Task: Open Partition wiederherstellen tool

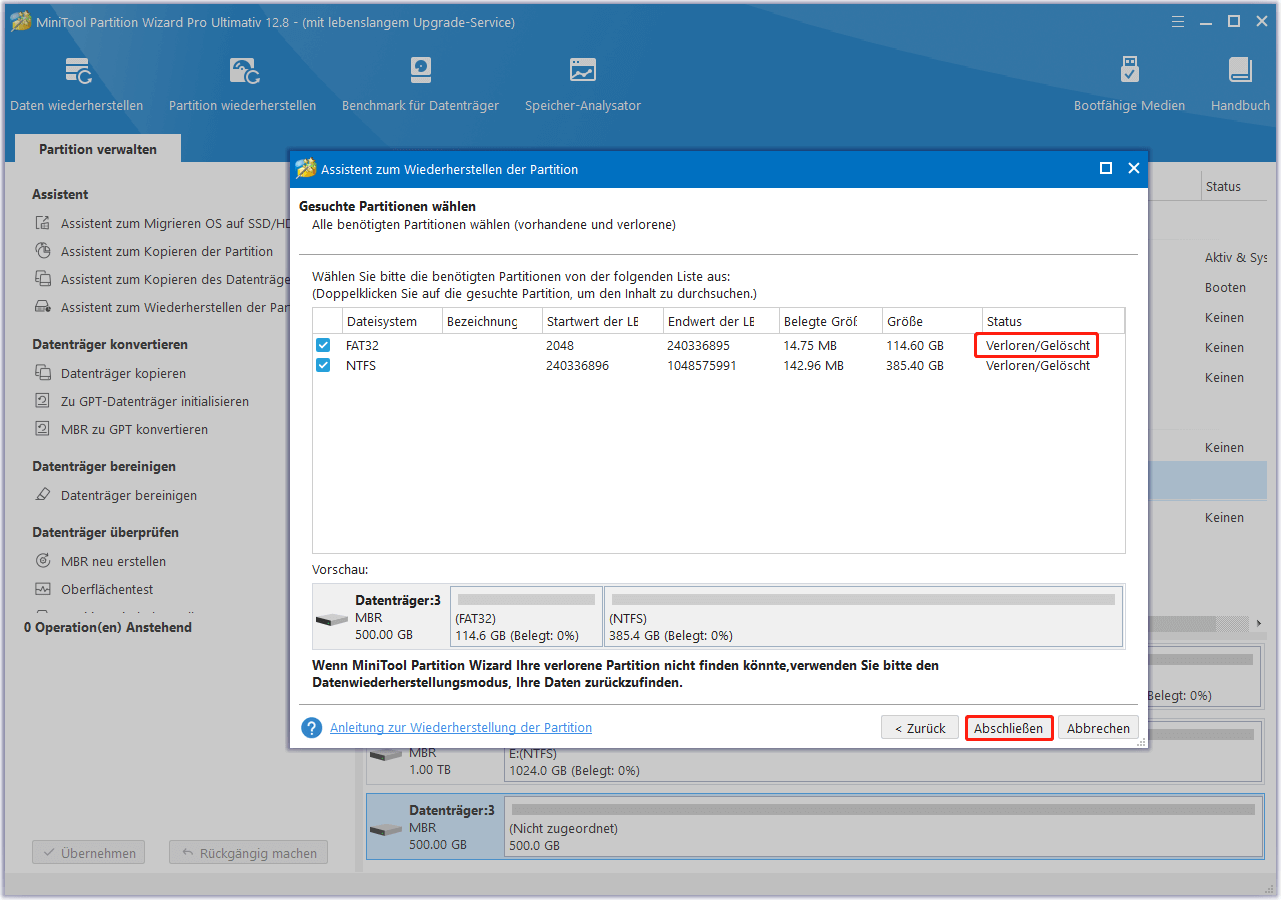Action: (x=242, y=84)
